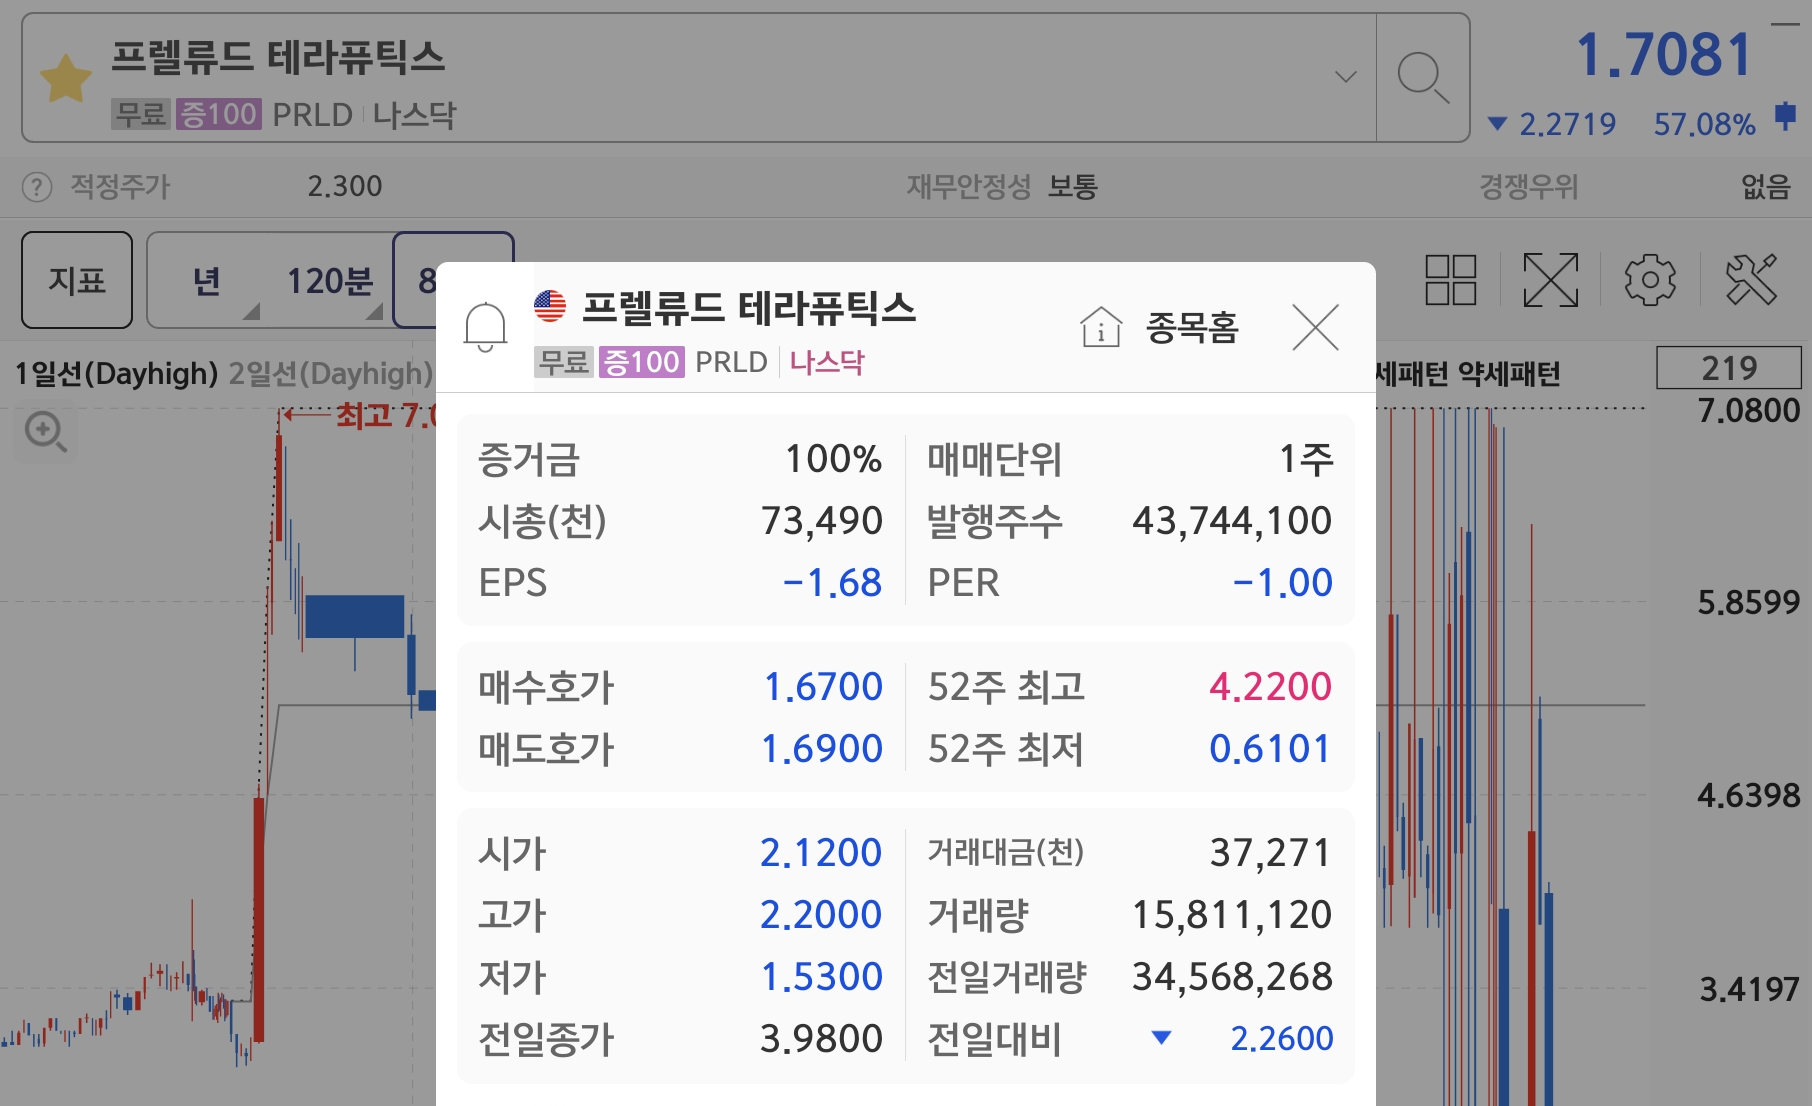Select the 2일선(Dayhigh) indicator label
Image resolution: width=1812 pixels, height=1106 pixels.
[330, 374]
